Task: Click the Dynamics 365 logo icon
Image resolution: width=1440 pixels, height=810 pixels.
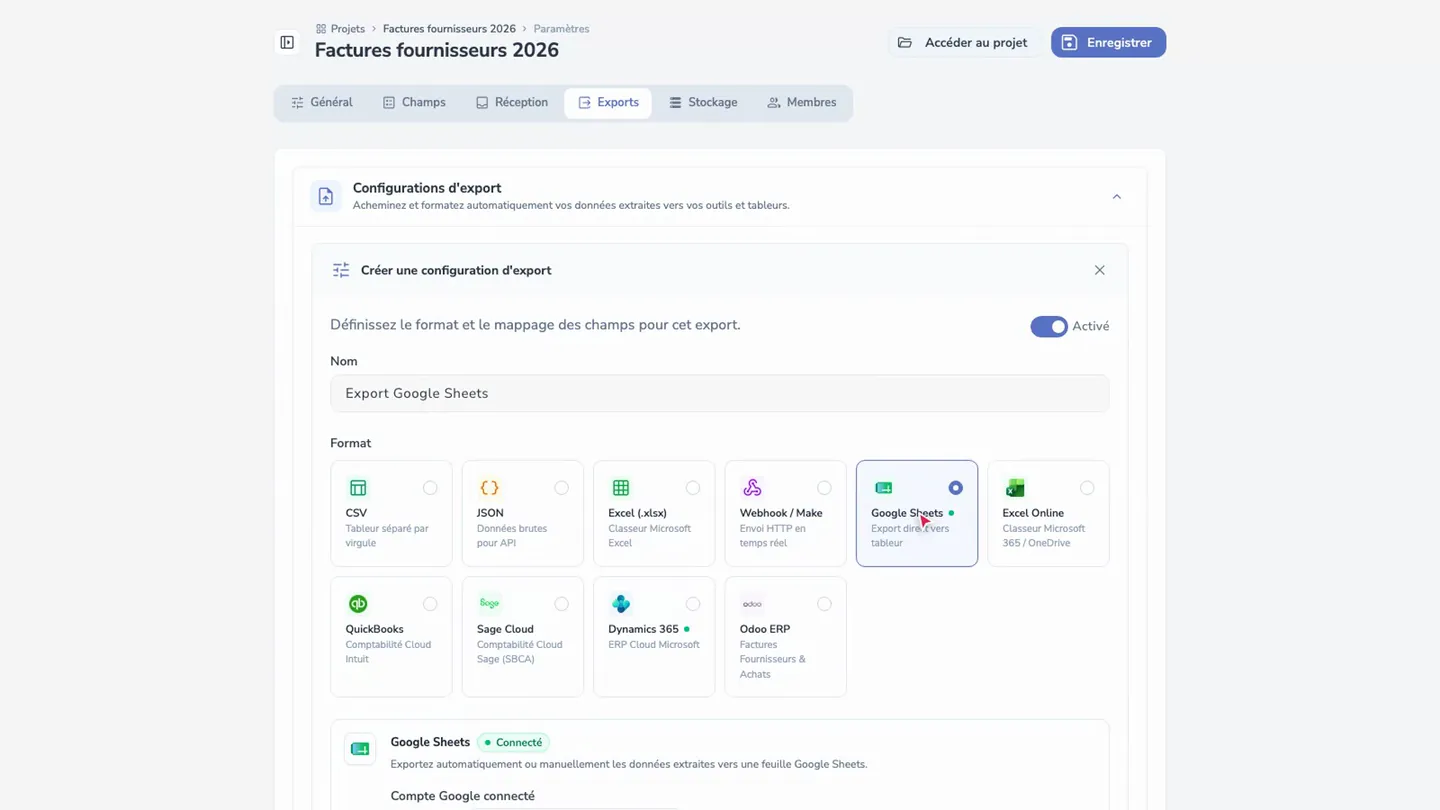Action: coord(621,604)
